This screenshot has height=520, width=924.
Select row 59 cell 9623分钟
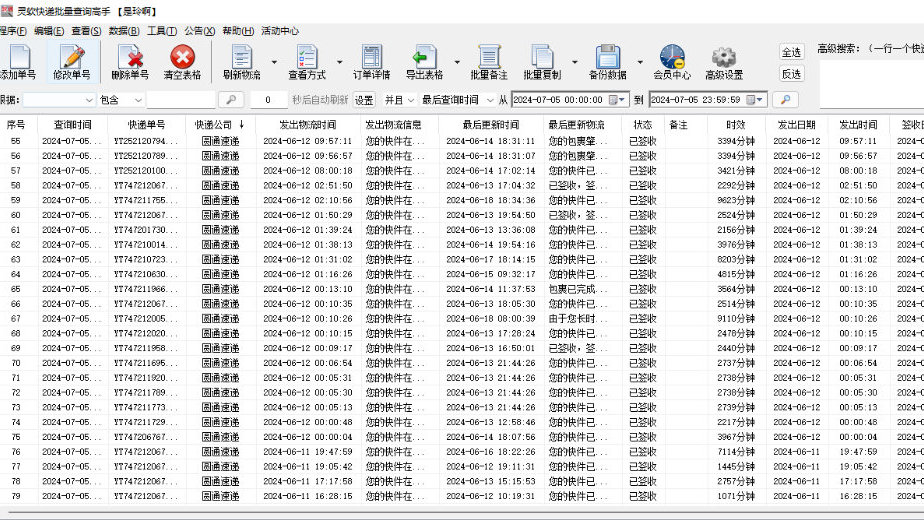point(735,200)
